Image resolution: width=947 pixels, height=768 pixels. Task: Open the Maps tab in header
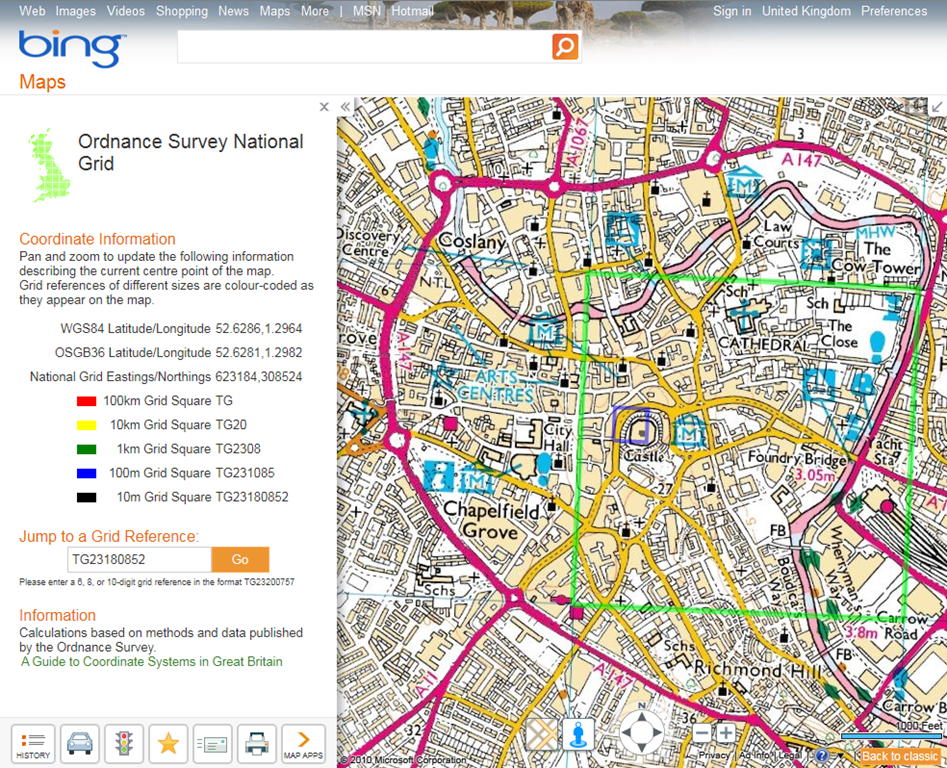(275, 11)
